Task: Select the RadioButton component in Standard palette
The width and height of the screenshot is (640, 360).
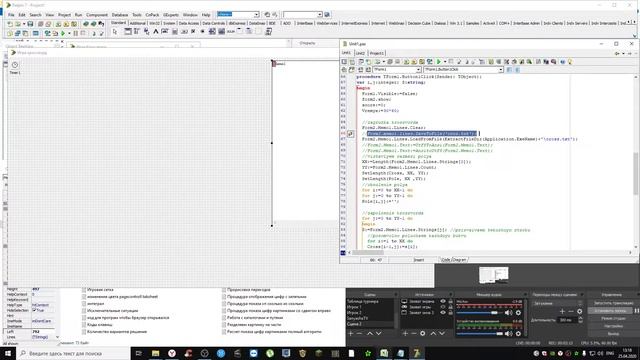Action: (202, 31)
